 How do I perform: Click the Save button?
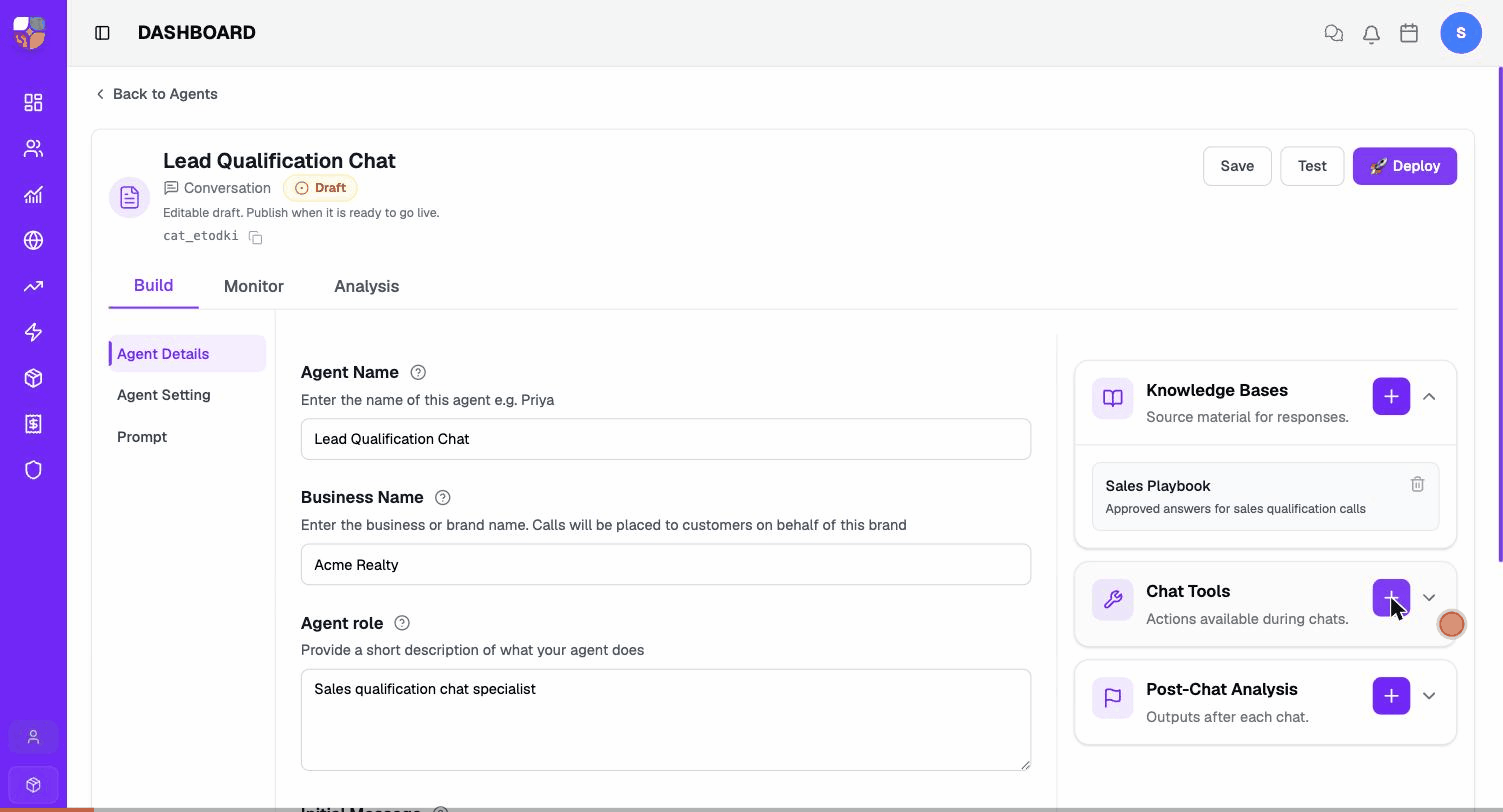(1237, 166)
